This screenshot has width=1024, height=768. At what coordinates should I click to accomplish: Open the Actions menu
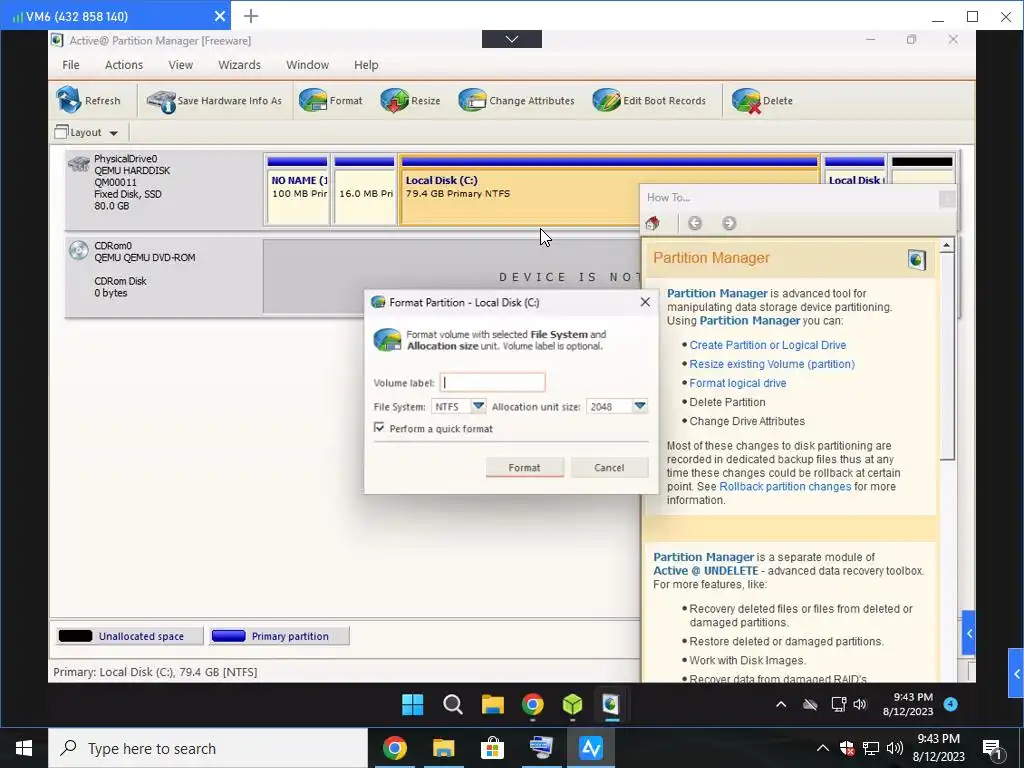click(123, 65)
